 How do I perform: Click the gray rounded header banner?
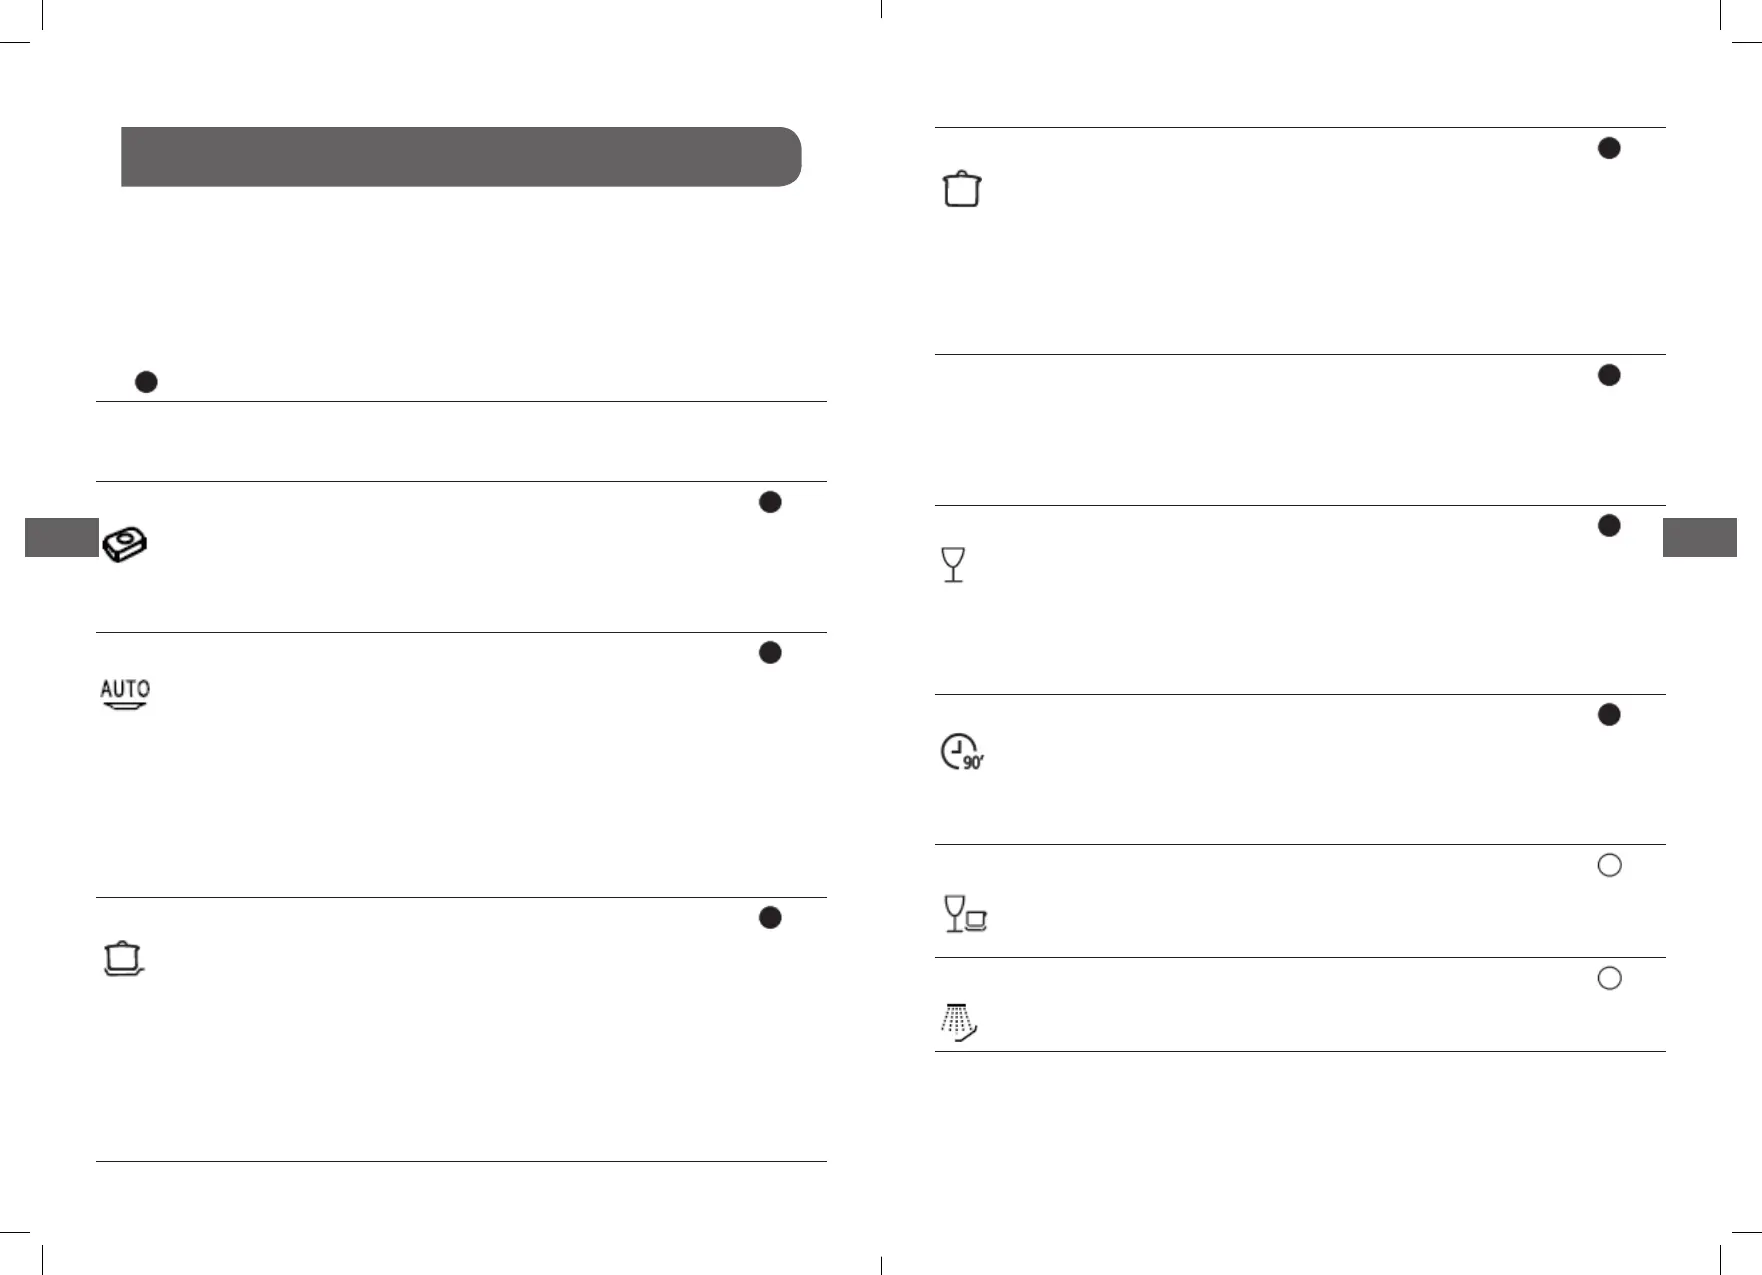461,157
